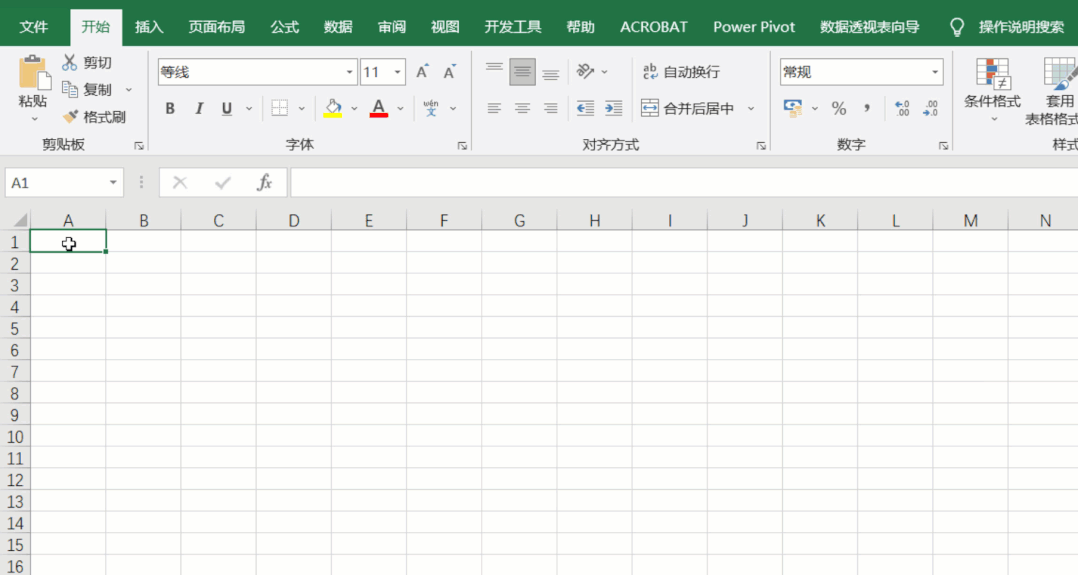Click the accounting number format icon
This screenshot has width=1078, height=575.
pos(793,109)
